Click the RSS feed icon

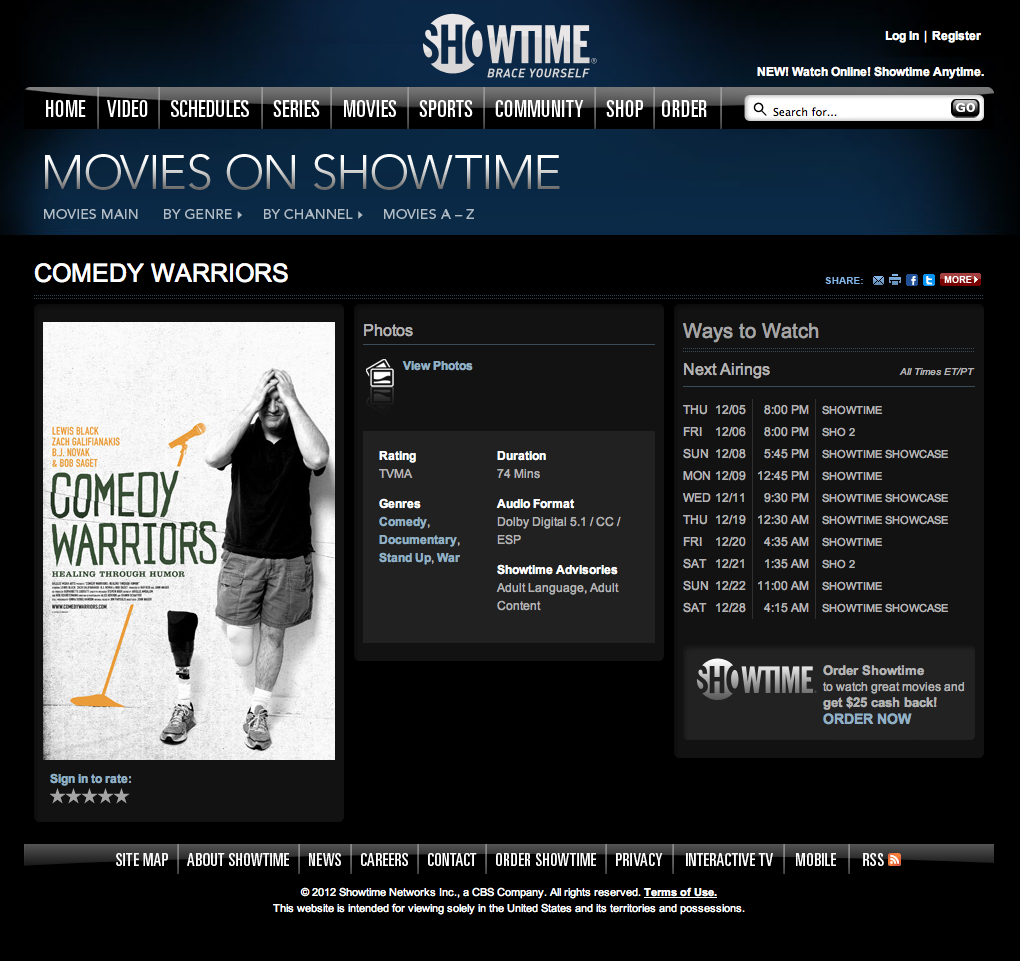tap(894, 859)
